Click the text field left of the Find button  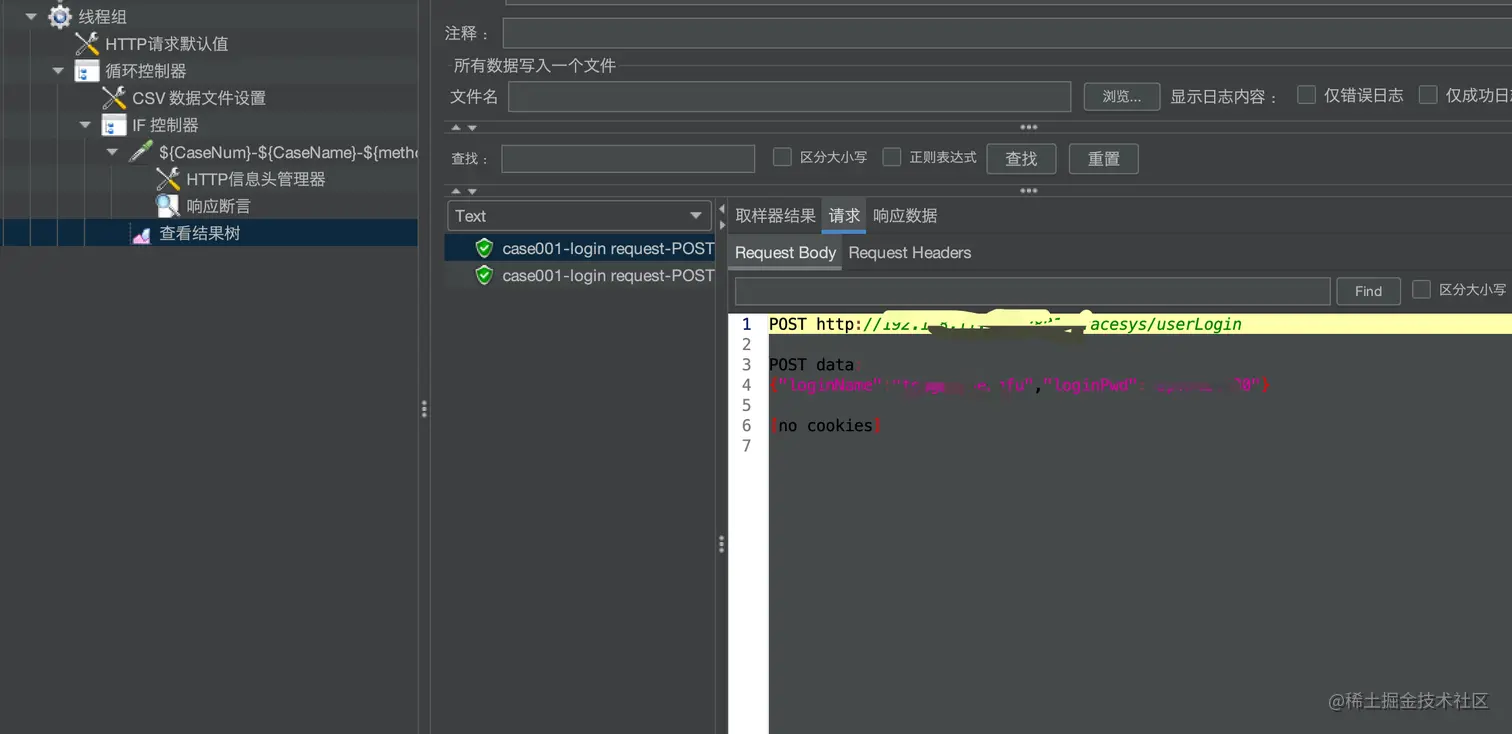[1032, 291]
